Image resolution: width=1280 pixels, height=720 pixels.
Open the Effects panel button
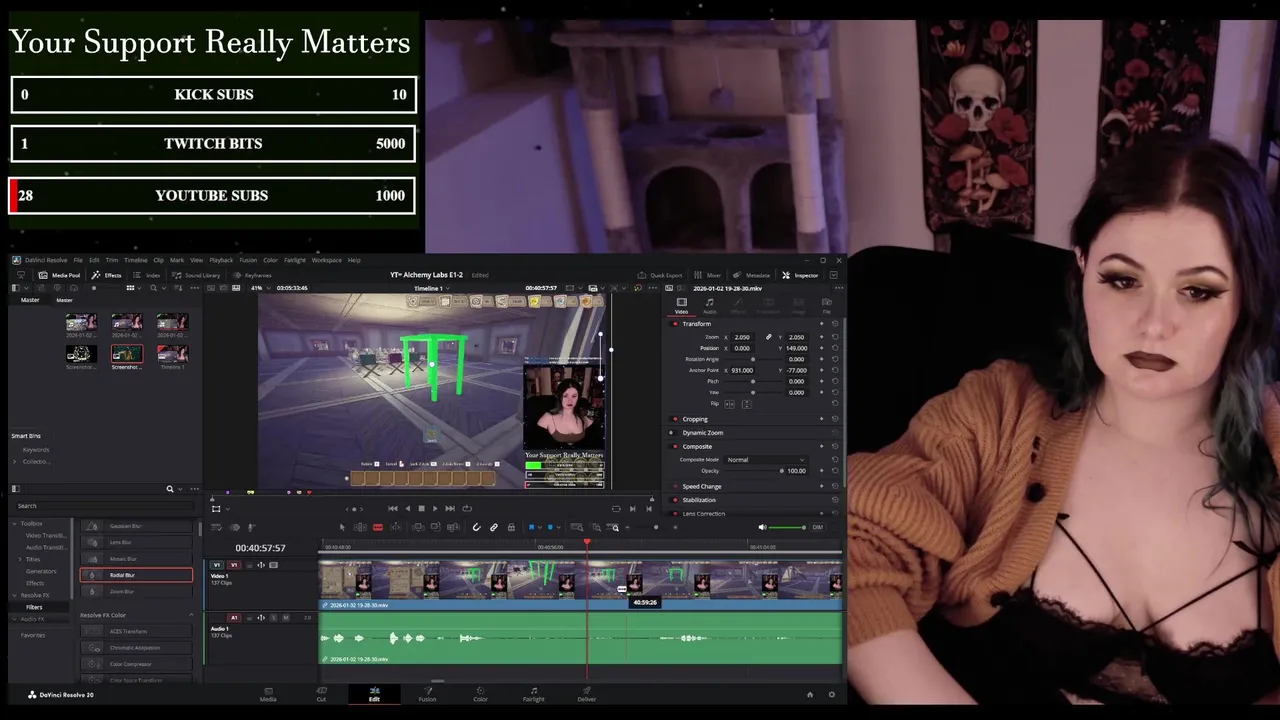(107, 275)
